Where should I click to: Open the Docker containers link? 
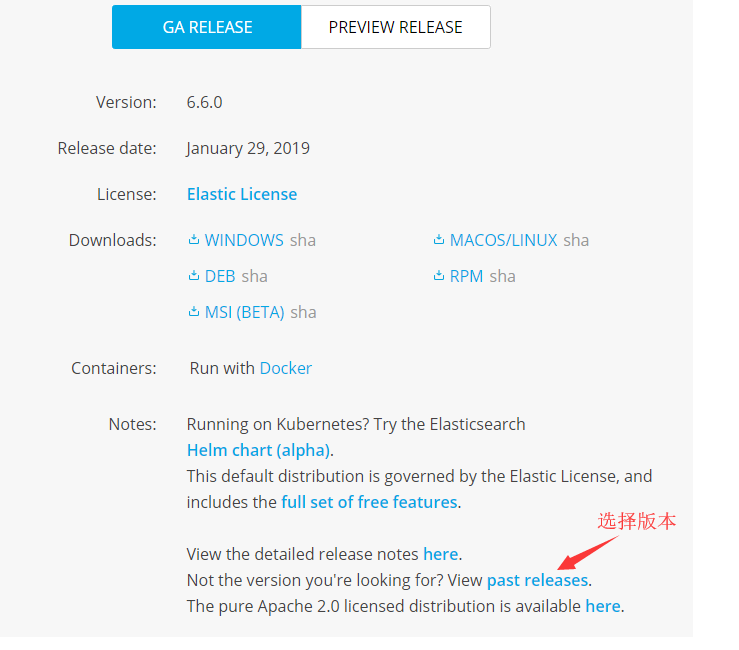[x=286, y=368]
